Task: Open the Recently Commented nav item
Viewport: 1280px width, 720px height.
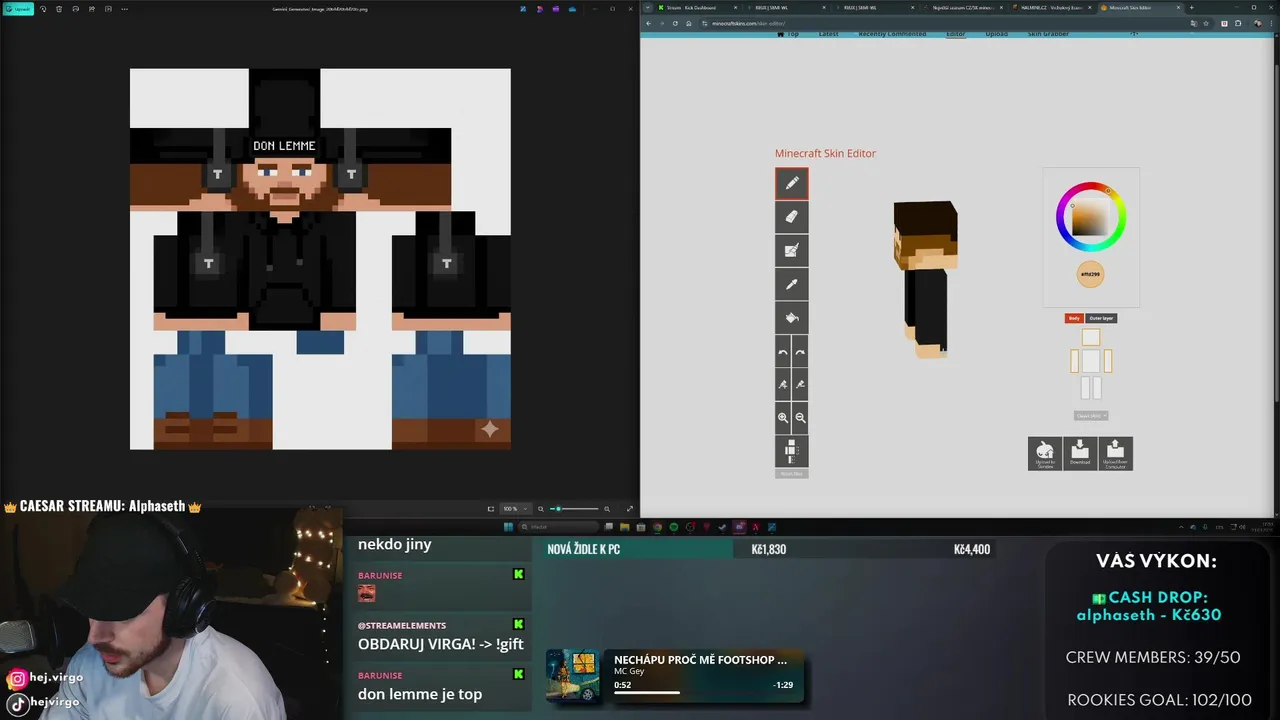Action: tap(892, 34)
